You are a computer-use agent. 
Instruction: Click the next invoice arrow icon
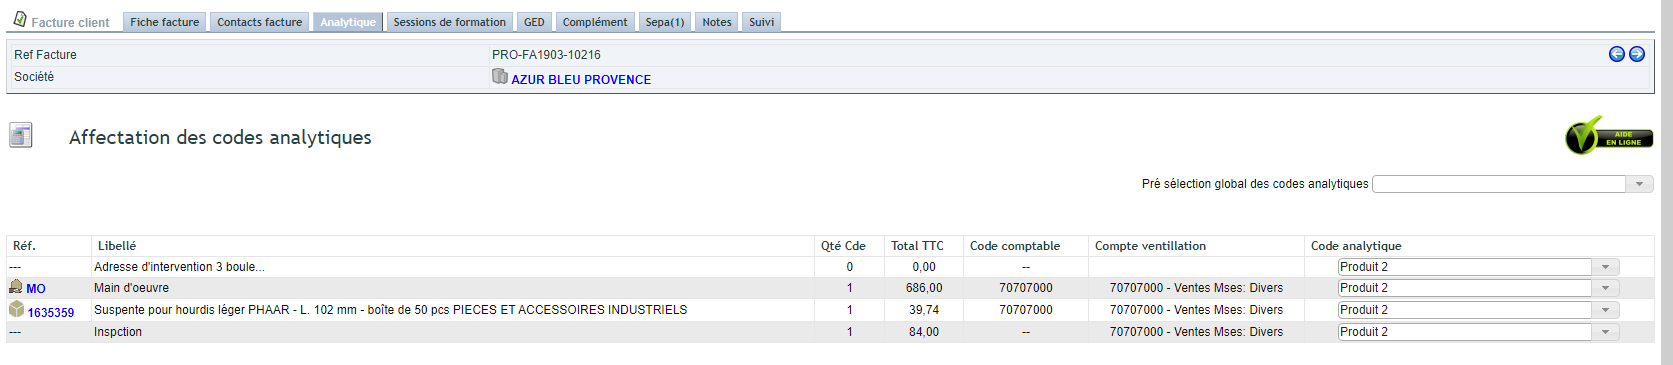[x=1637, y=54]
